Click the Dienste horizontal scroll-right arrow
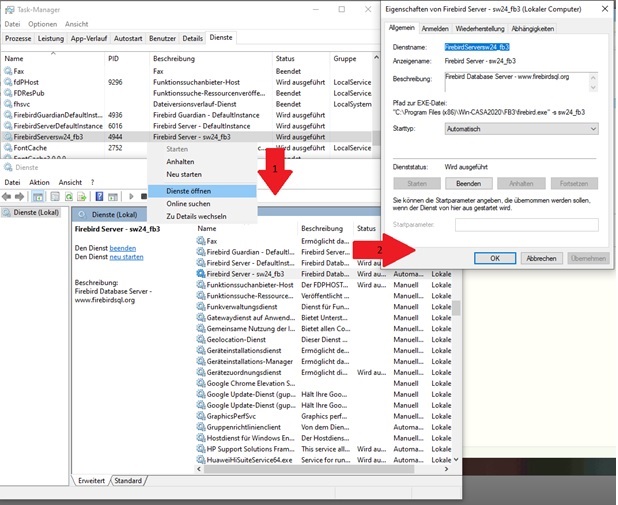The width and height of the screenshot is (618, 505). [446, 469]
